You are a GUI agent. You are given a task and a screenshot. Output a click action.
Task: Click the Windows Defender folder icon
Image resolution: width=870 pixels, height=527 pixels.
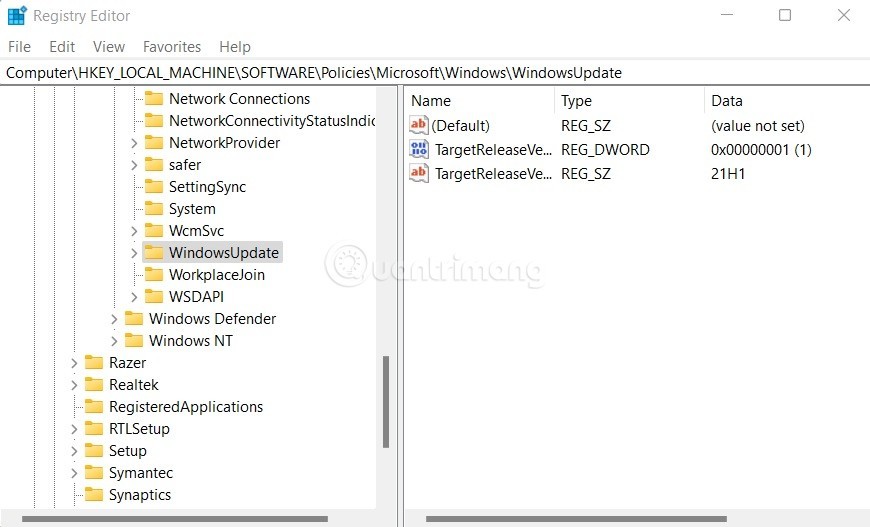134,319
